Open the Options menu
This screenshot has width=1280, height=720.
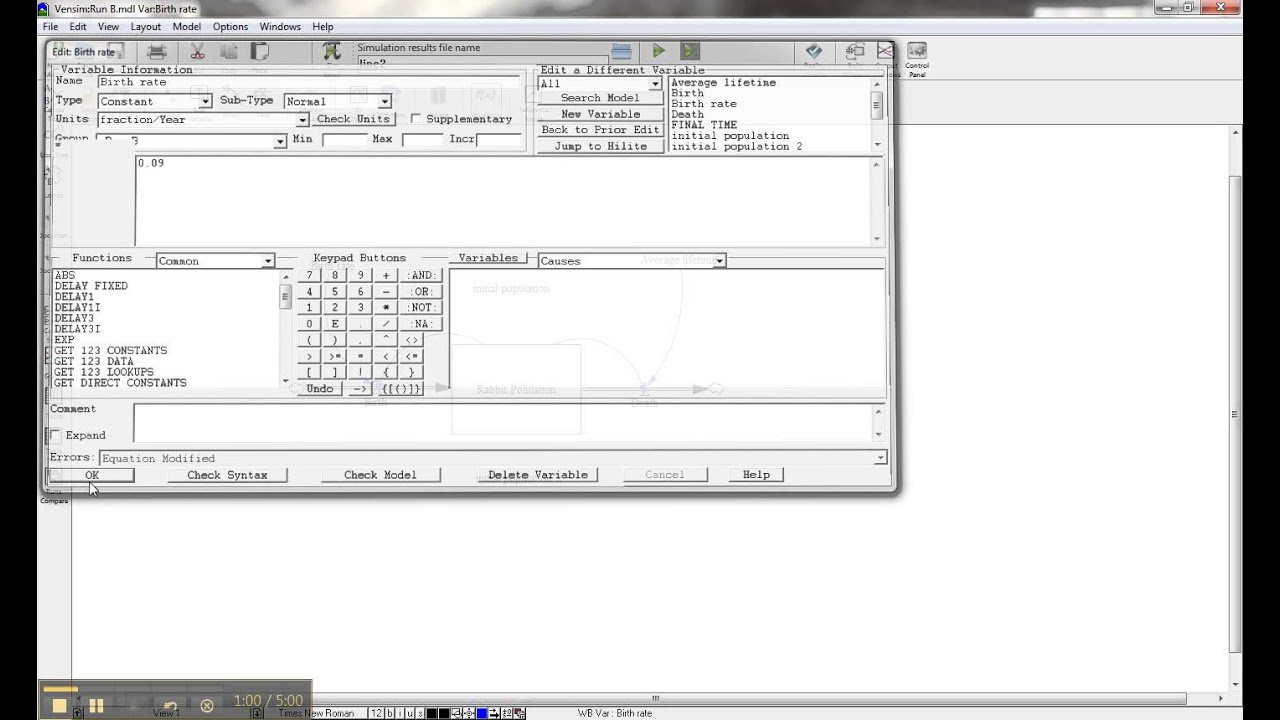[231, 27]
